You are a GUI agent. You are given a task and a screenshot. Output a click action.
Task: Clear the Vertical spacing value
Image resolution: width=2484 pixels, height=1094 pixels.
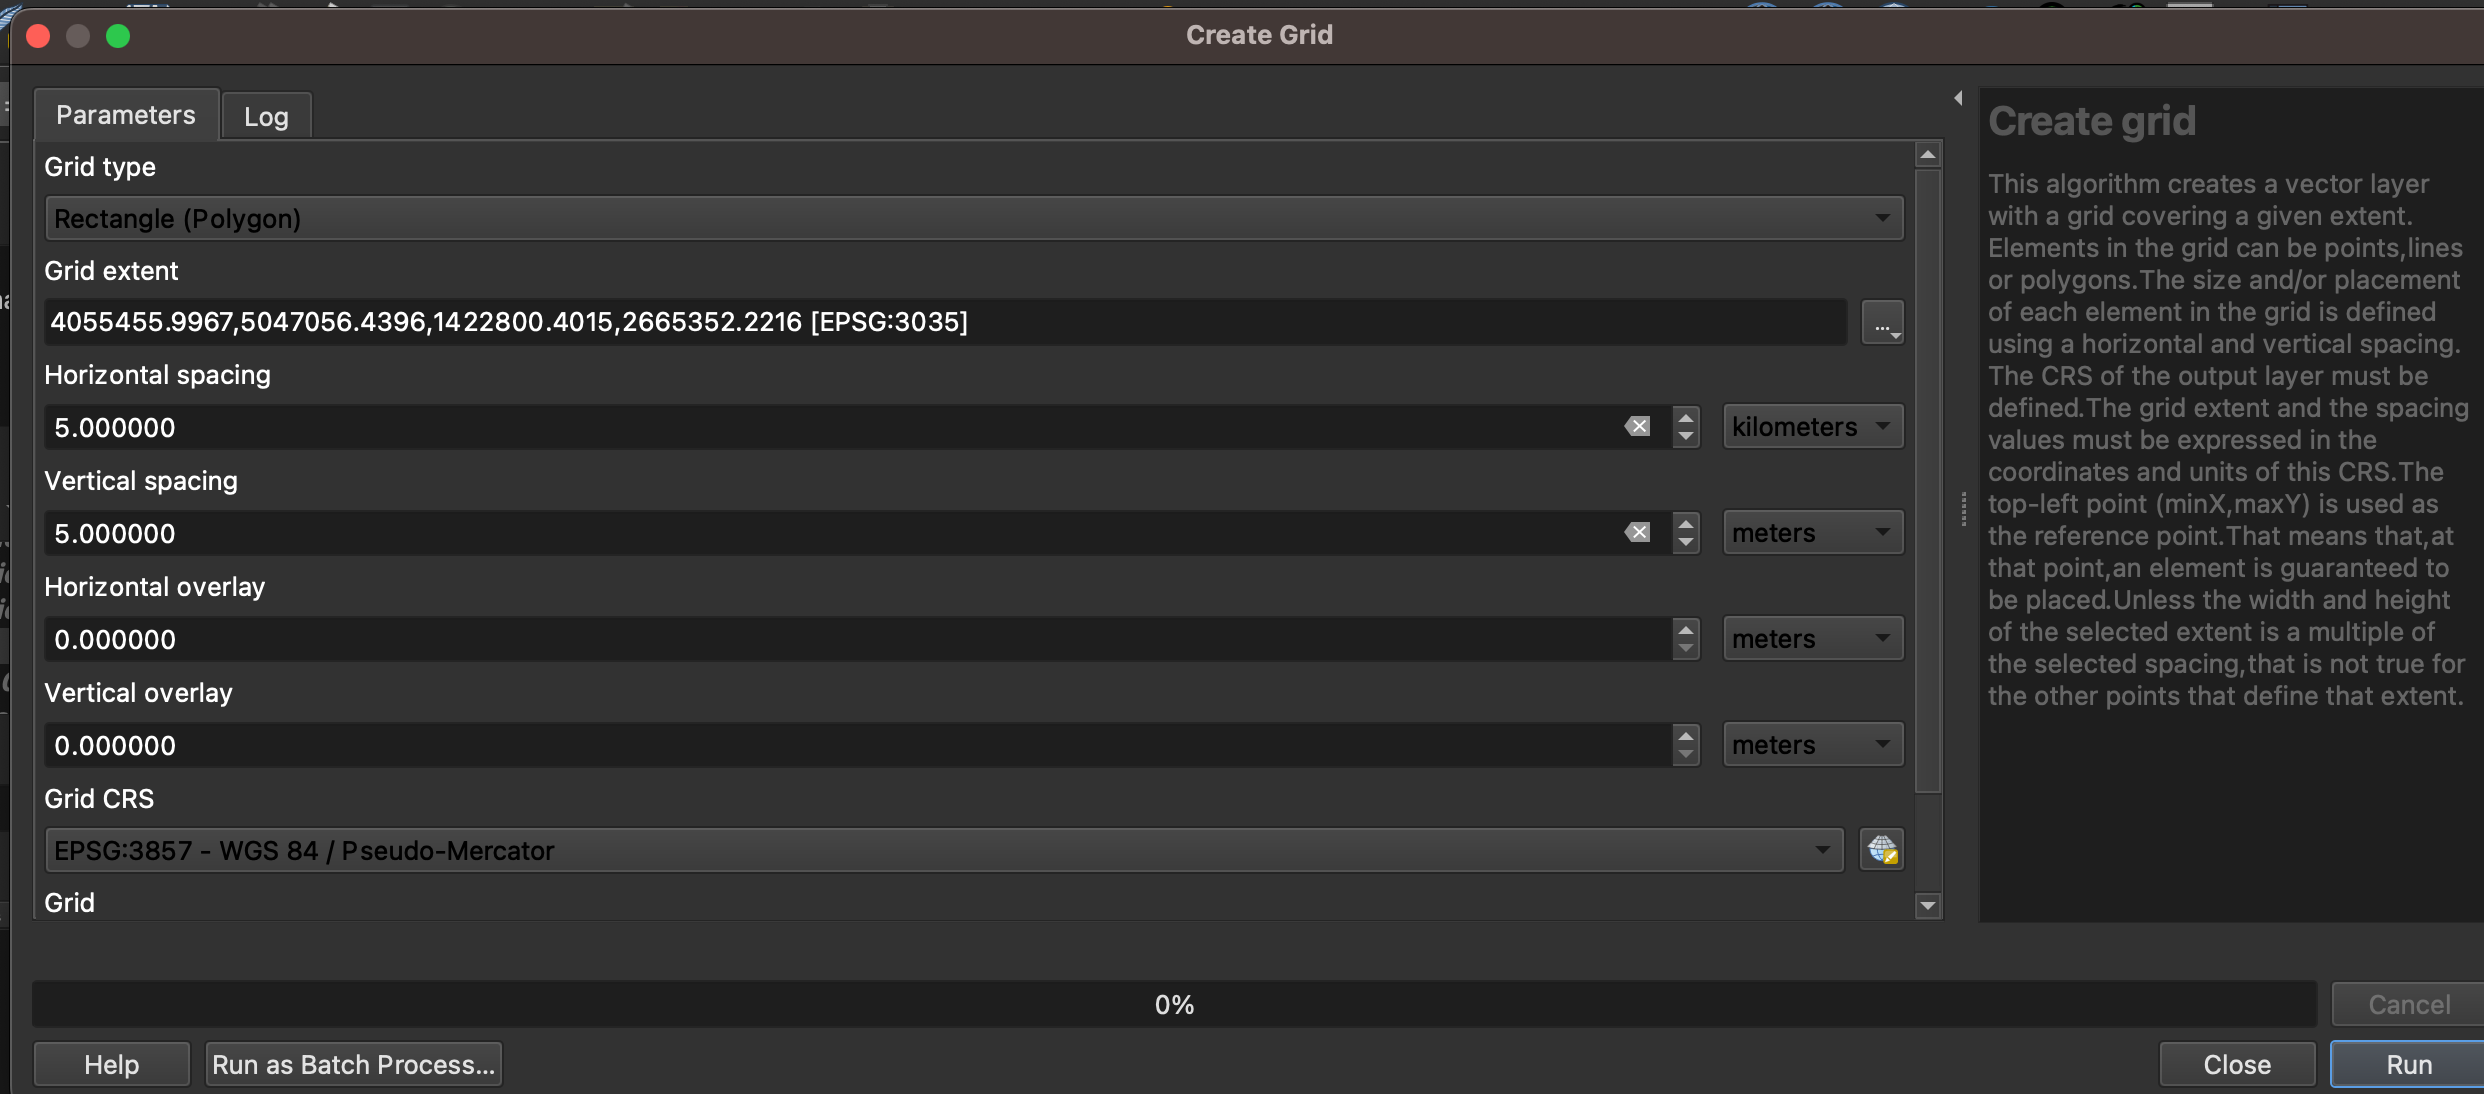(x=1637, y=533)
